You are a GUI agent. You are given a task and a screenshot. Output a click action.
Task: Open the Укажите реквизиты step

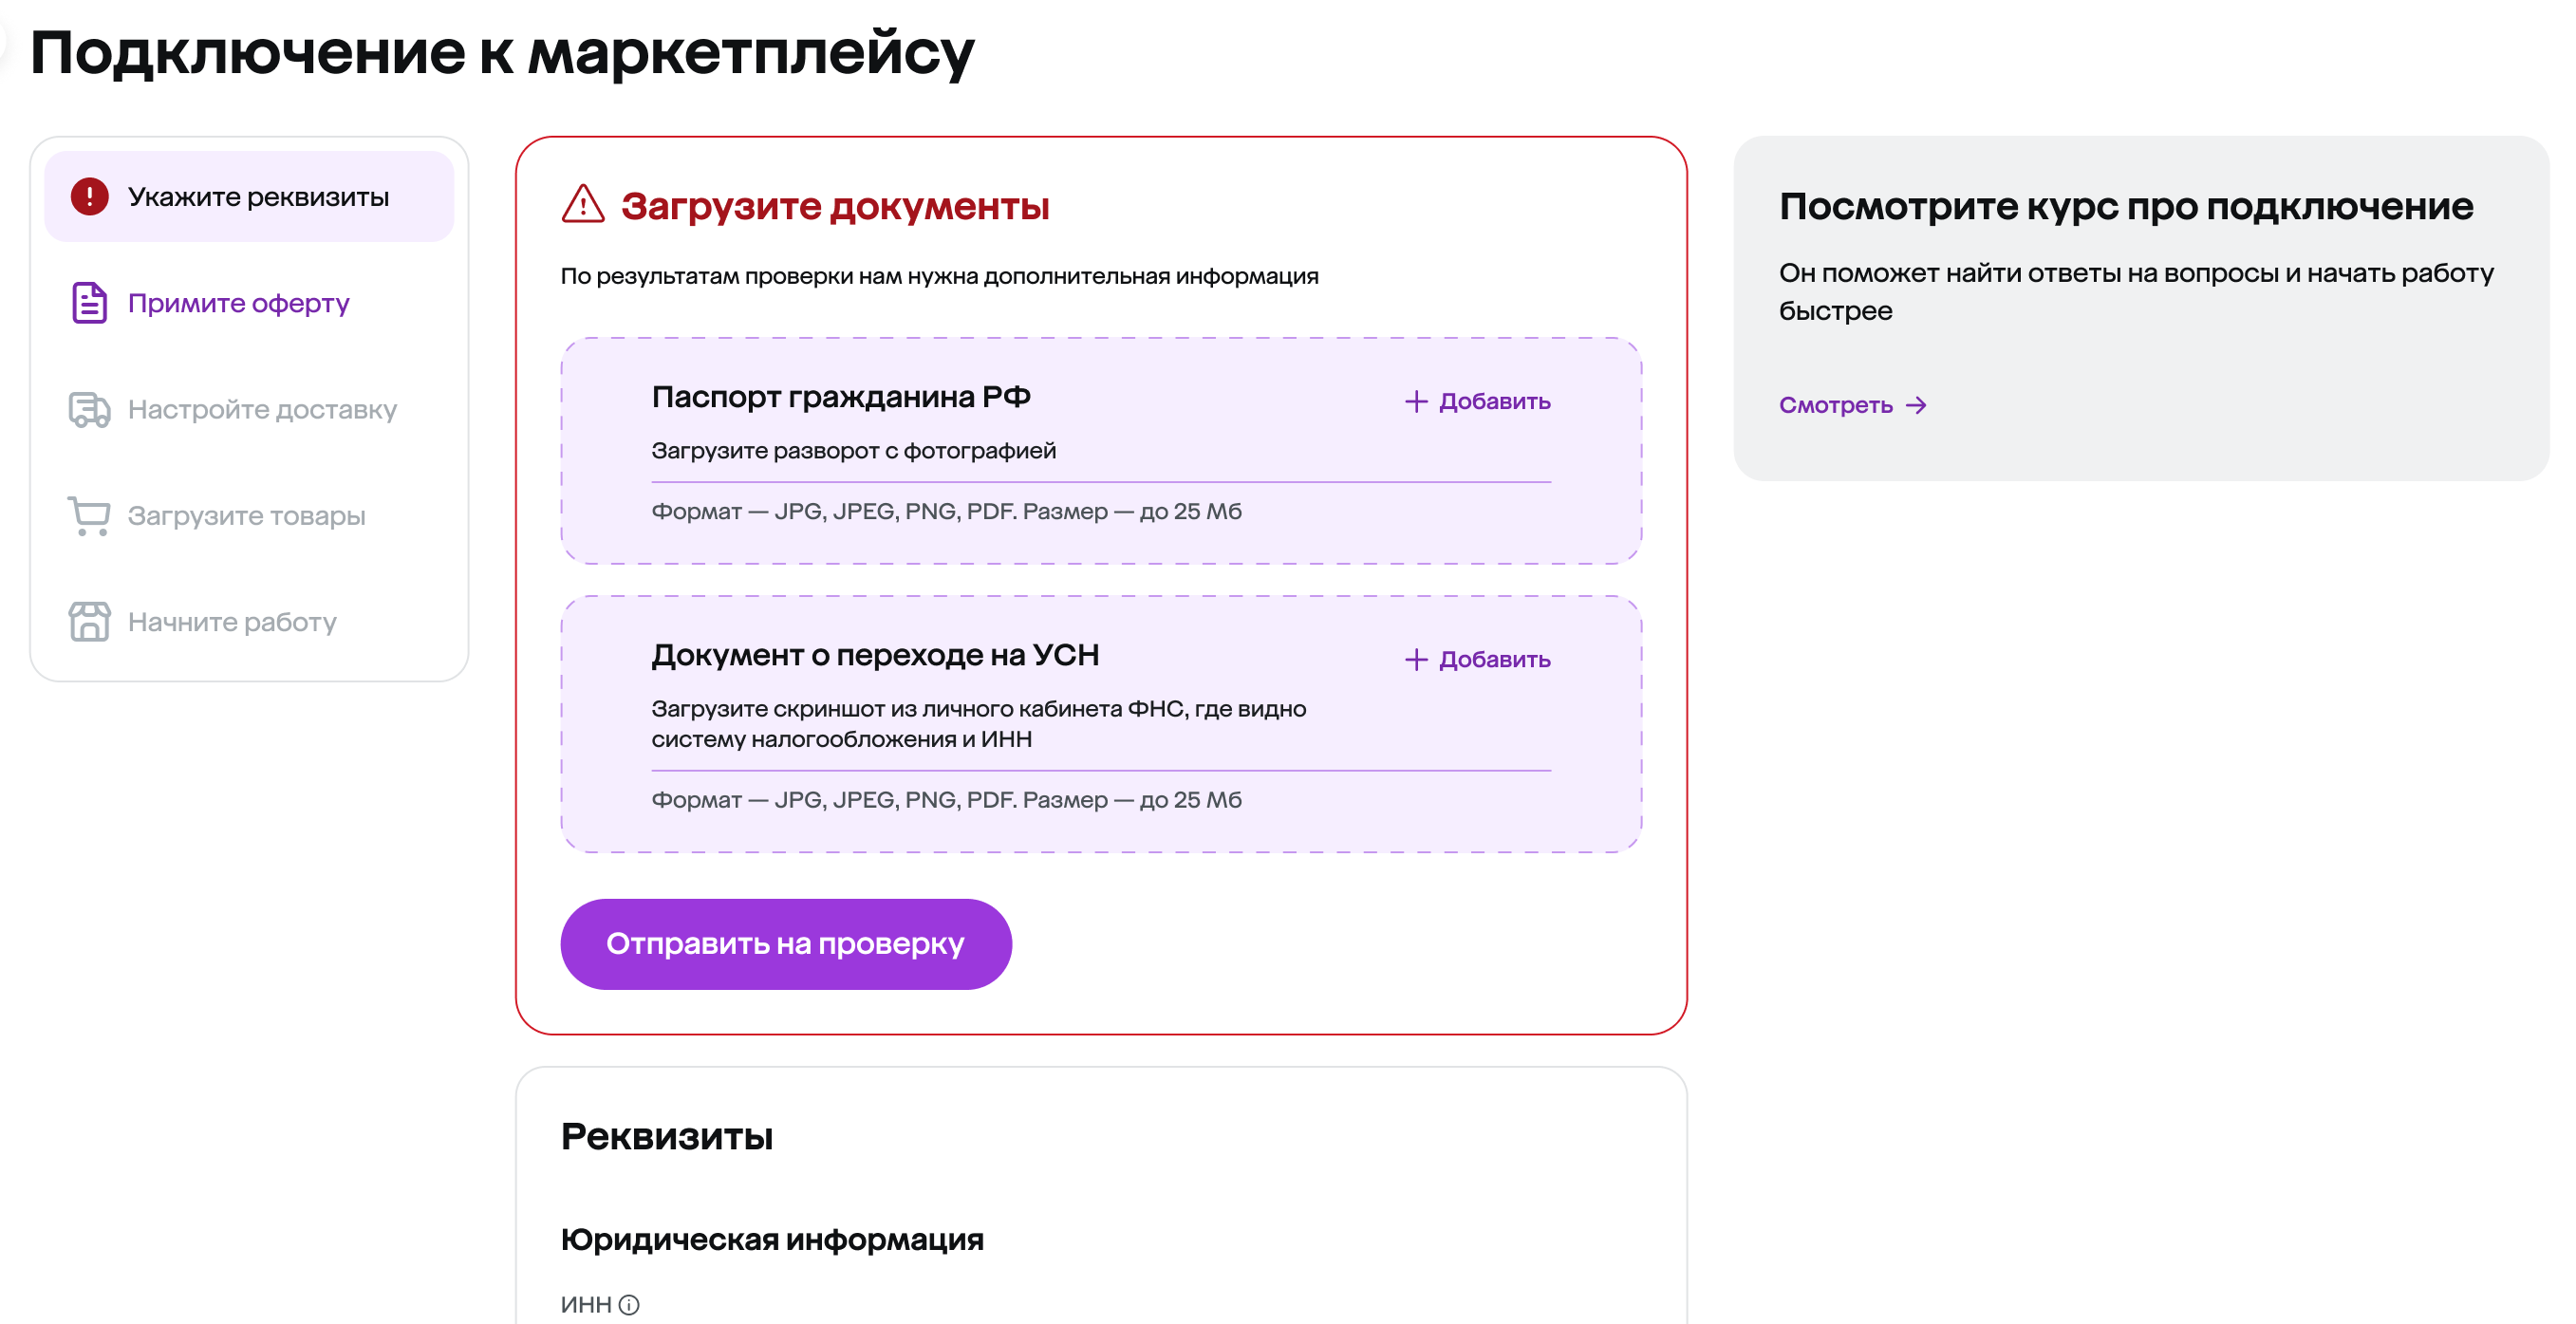click(249, 196)
